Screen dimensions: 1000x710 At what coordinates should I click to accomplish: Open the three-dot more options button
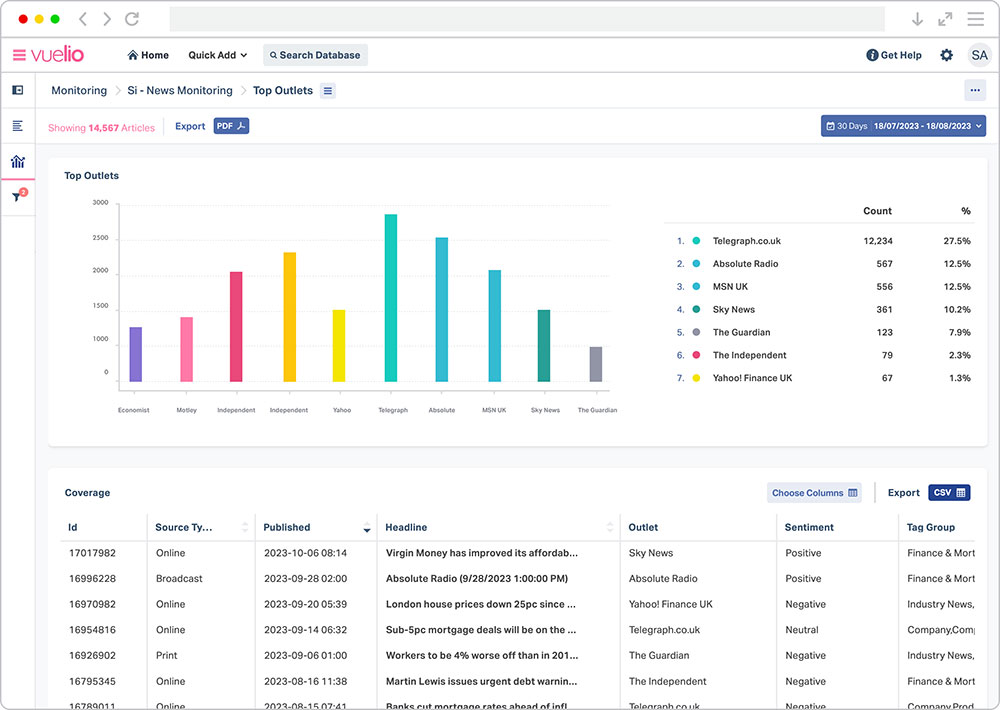974,90
